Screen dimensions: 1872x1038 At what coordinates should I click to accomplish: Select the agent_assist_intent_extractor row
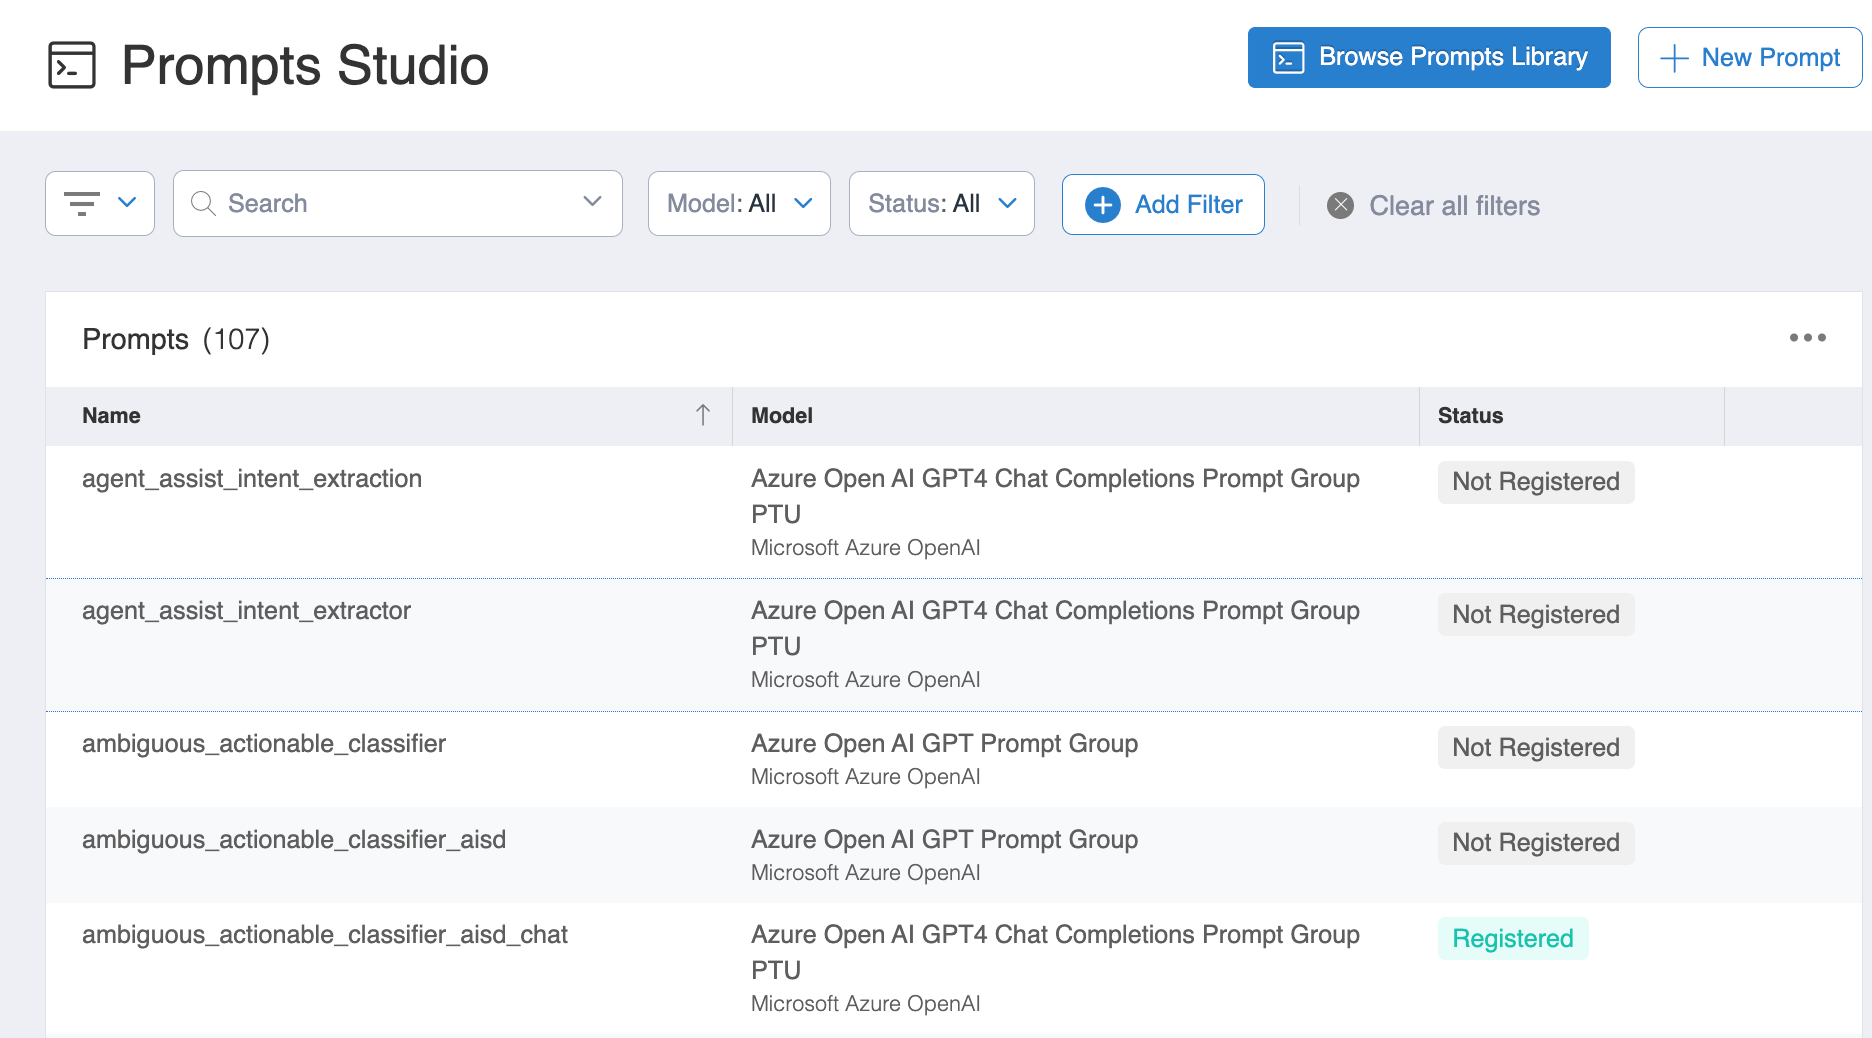[246, 611]
